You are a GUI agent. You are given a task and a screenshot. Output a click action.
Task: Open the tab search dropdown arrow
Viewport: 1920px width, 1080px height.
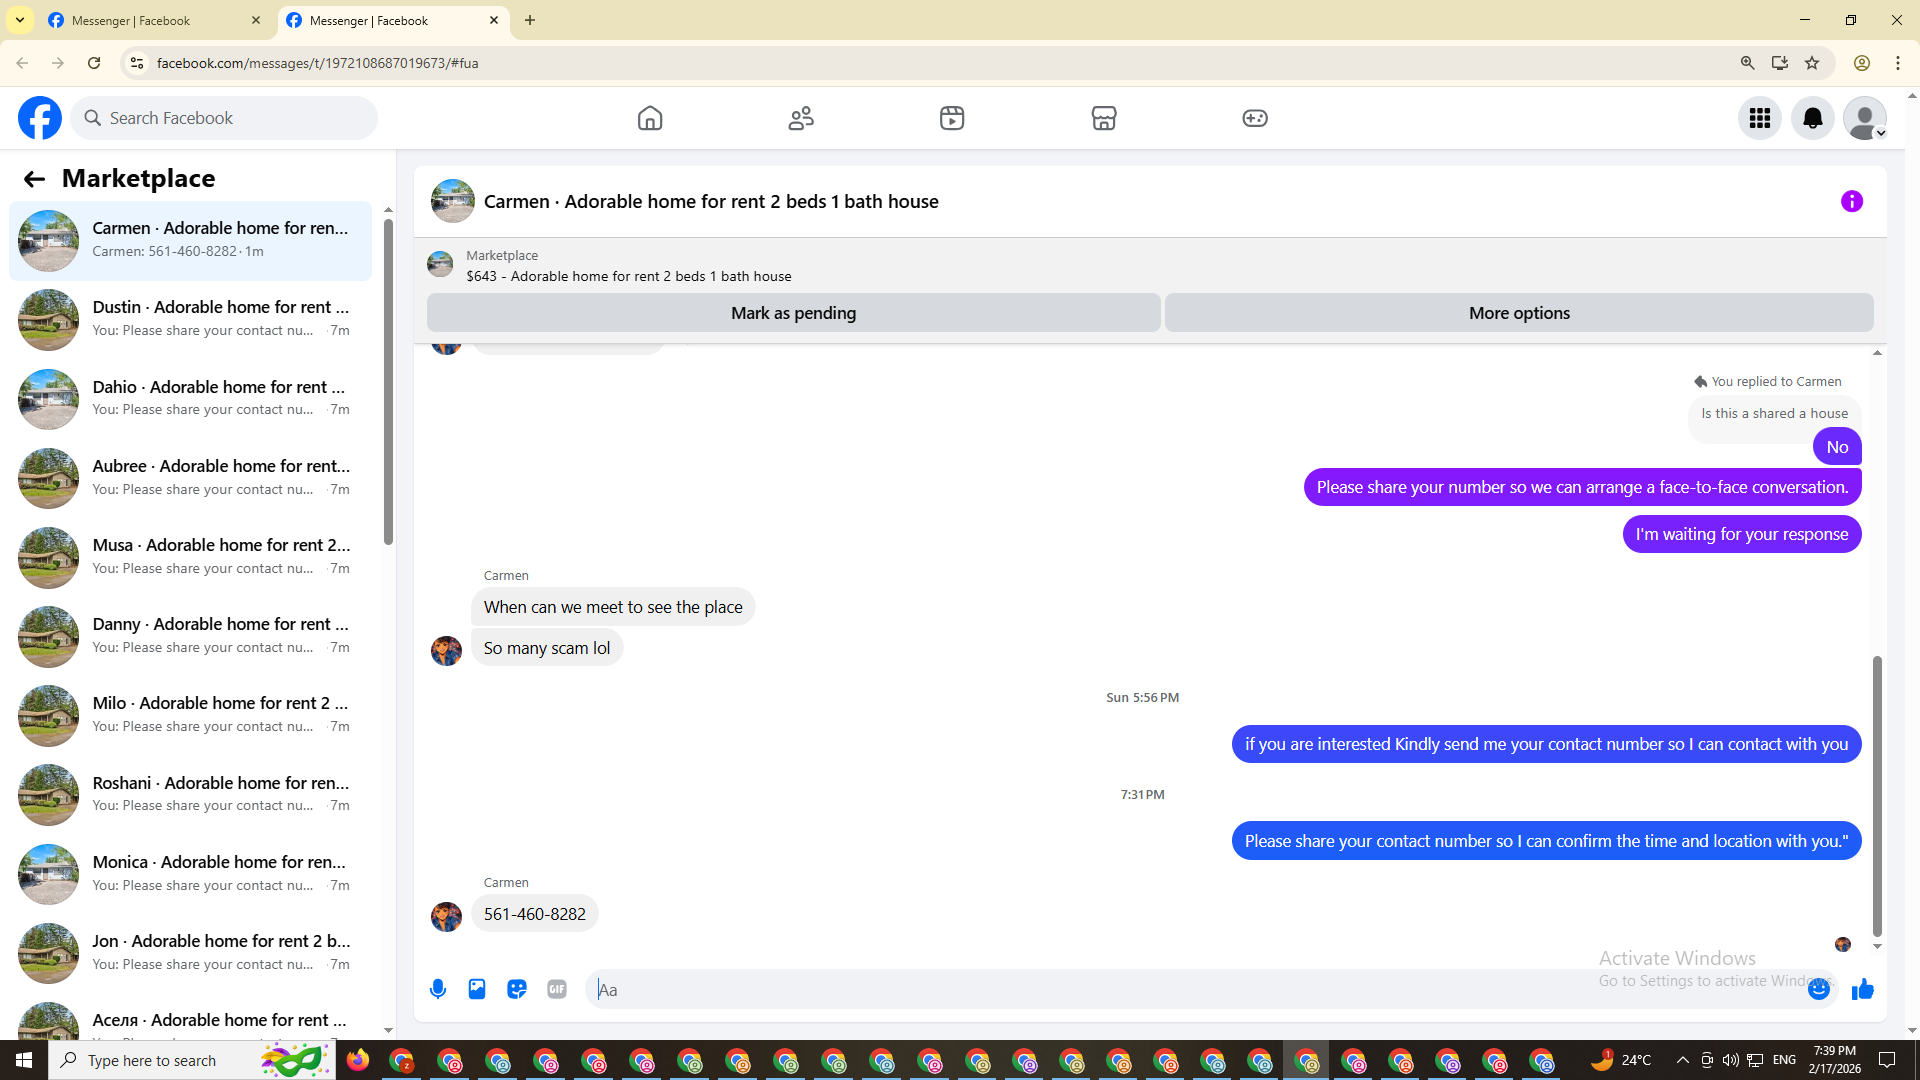tap(20, 20)
